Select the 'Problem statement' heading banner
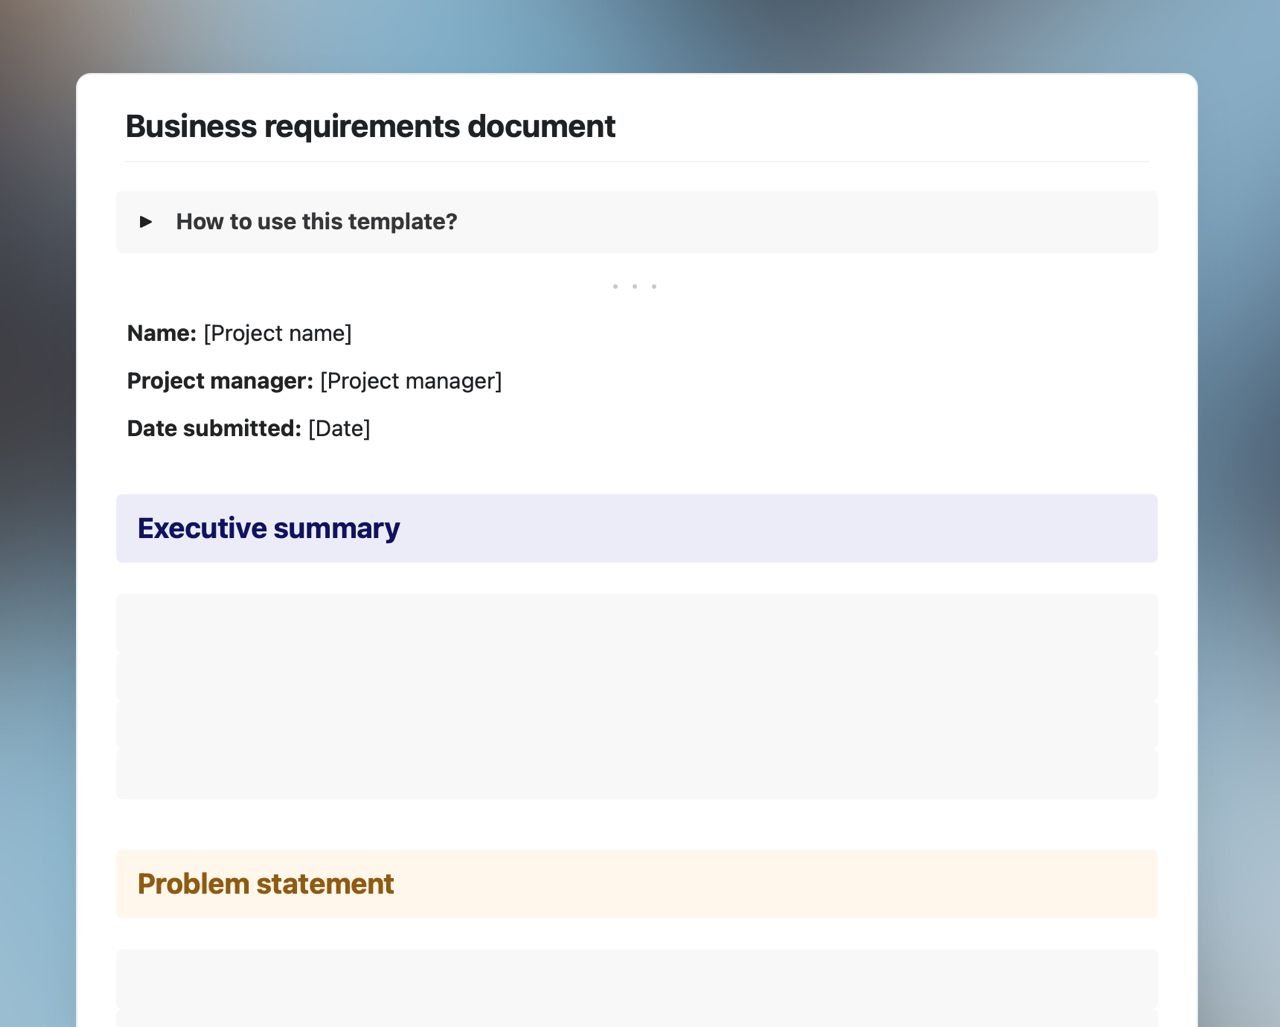Screen dimensions: 1280x1027 [x=265, y=884]
